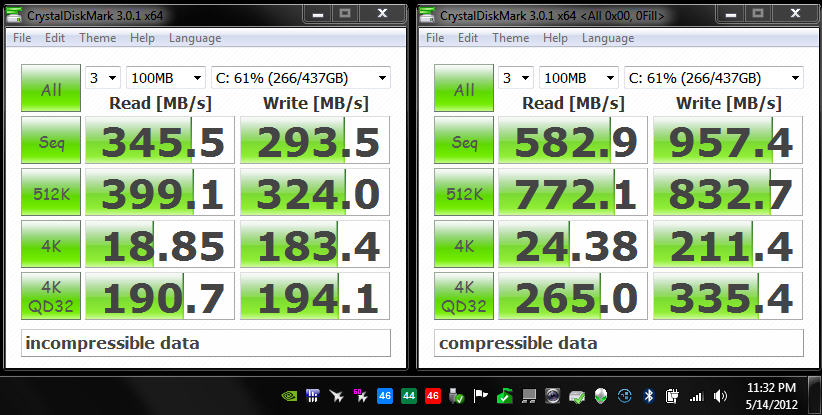The height and width of the screenshot is (415, 822).
Task: Click the network signal bars tray icon
Action: [696, 397]
